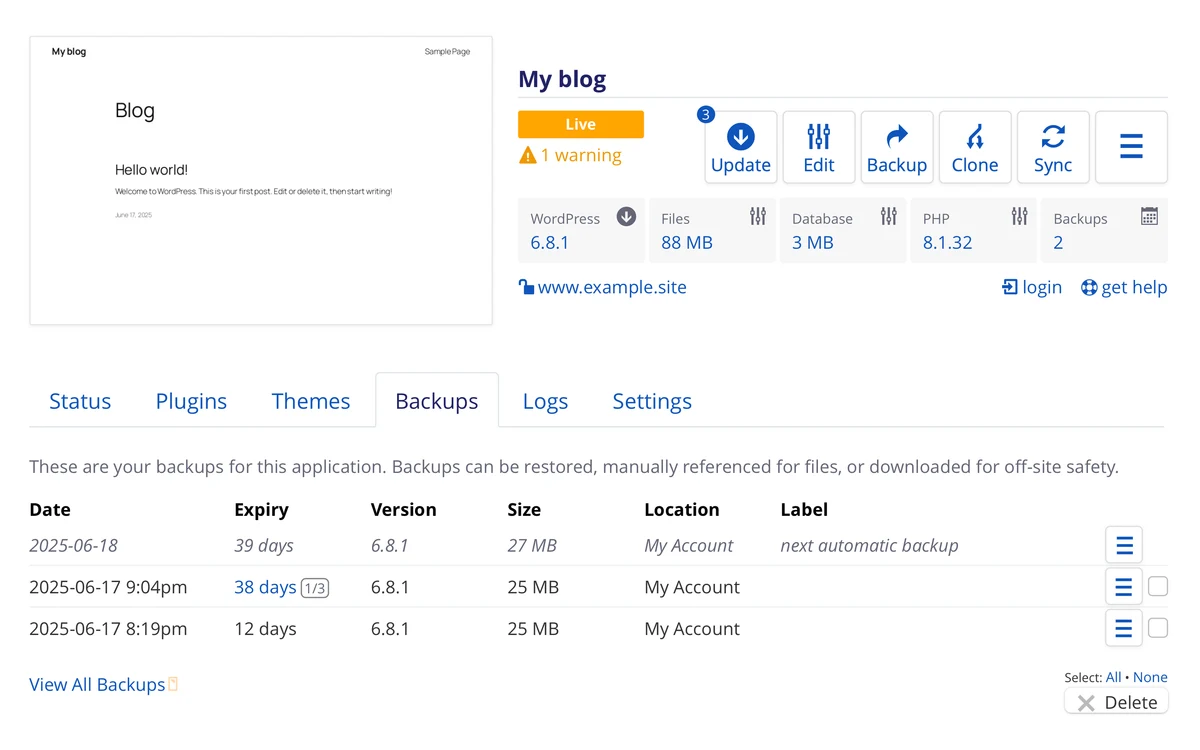The image size is (1200, 750).
Task: Select the 9:04pm backup checkbox
Action: [1158, 586]
